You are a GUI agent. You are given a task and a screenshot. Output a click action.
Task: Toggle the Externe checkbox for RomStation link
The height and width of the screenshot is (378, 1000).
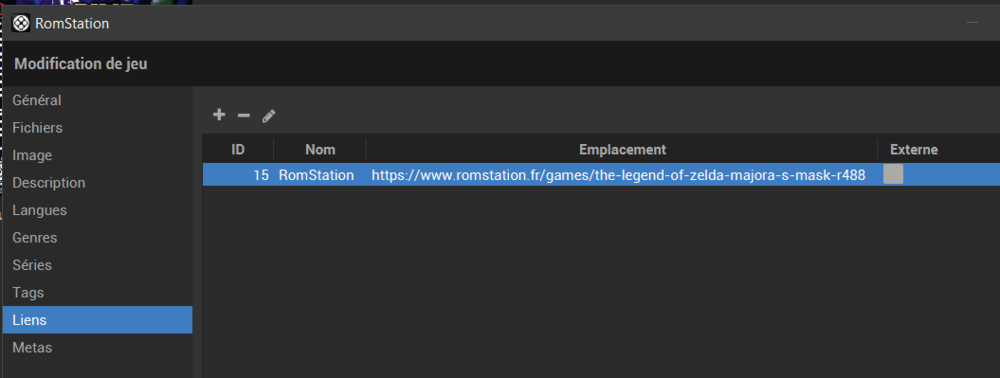click(893, 175)
